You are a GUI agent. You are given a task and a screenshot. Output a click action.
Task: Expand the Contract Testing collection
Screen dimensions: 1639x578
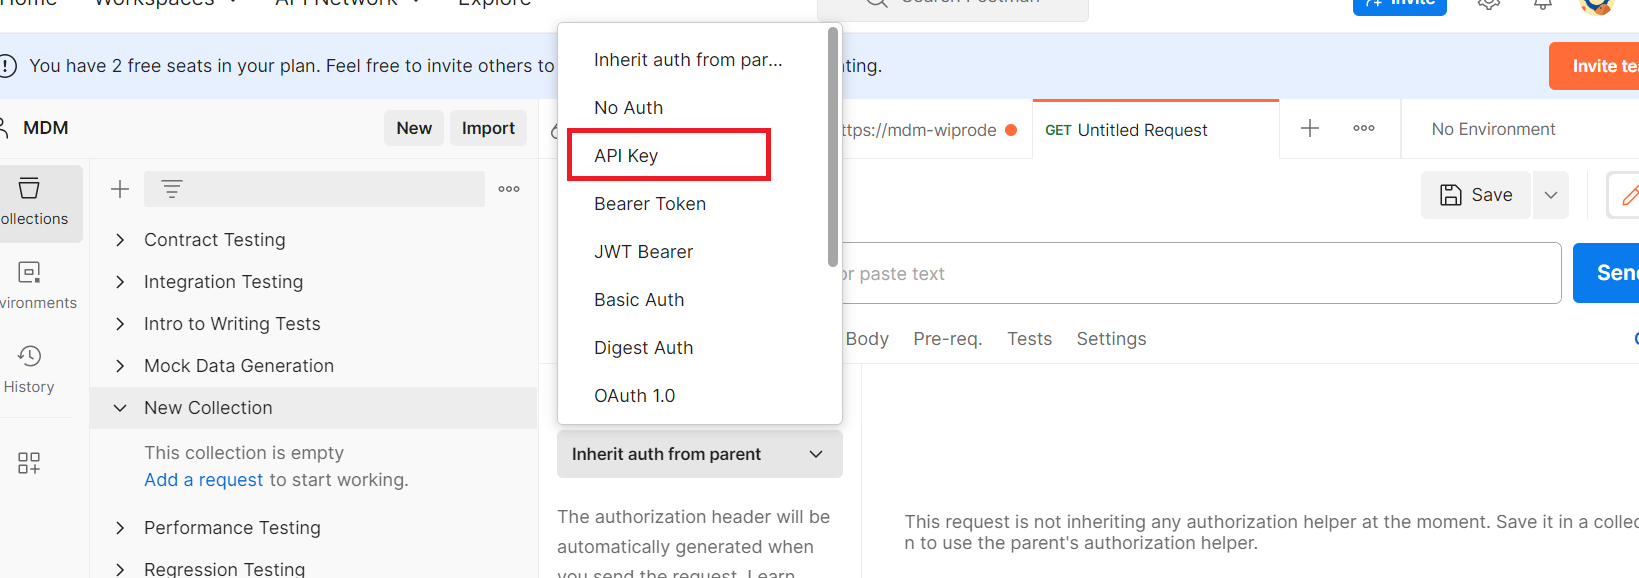click(120, 240)
